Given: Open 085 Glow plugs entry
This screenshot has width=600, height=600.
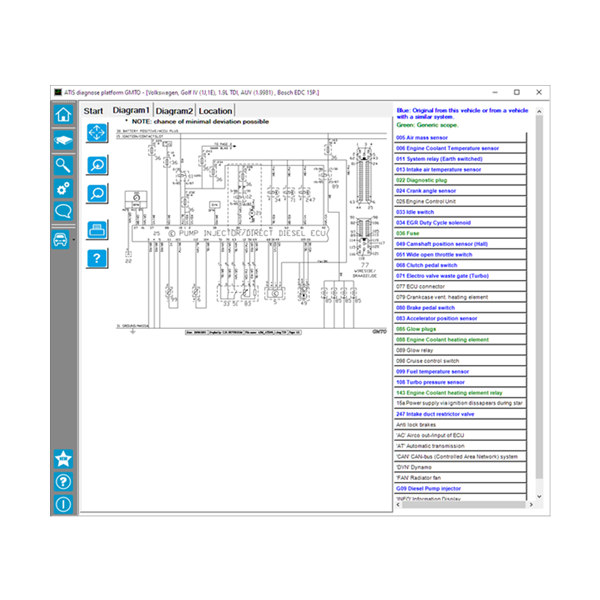Looking at the screenshot, I should point(460,329).
